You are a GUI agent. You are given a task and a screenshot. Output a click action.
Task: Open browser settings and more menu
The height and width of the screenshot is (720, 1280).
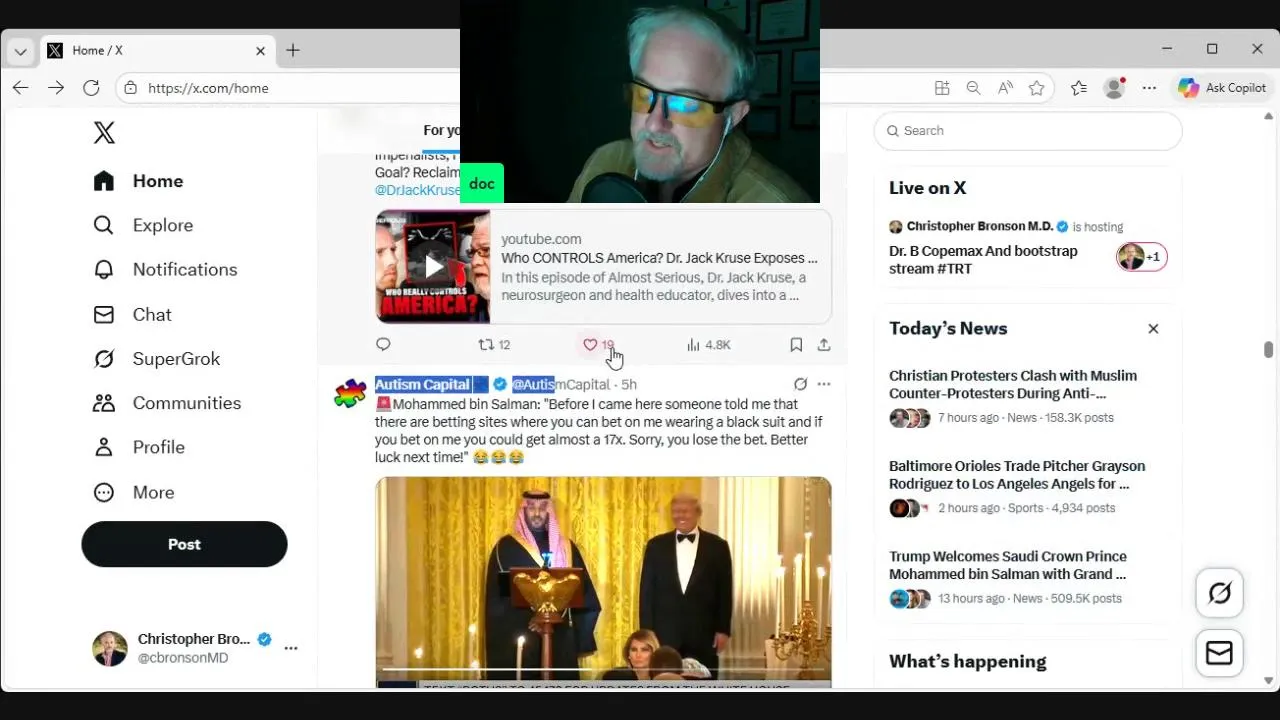(x=1149, y=88)
